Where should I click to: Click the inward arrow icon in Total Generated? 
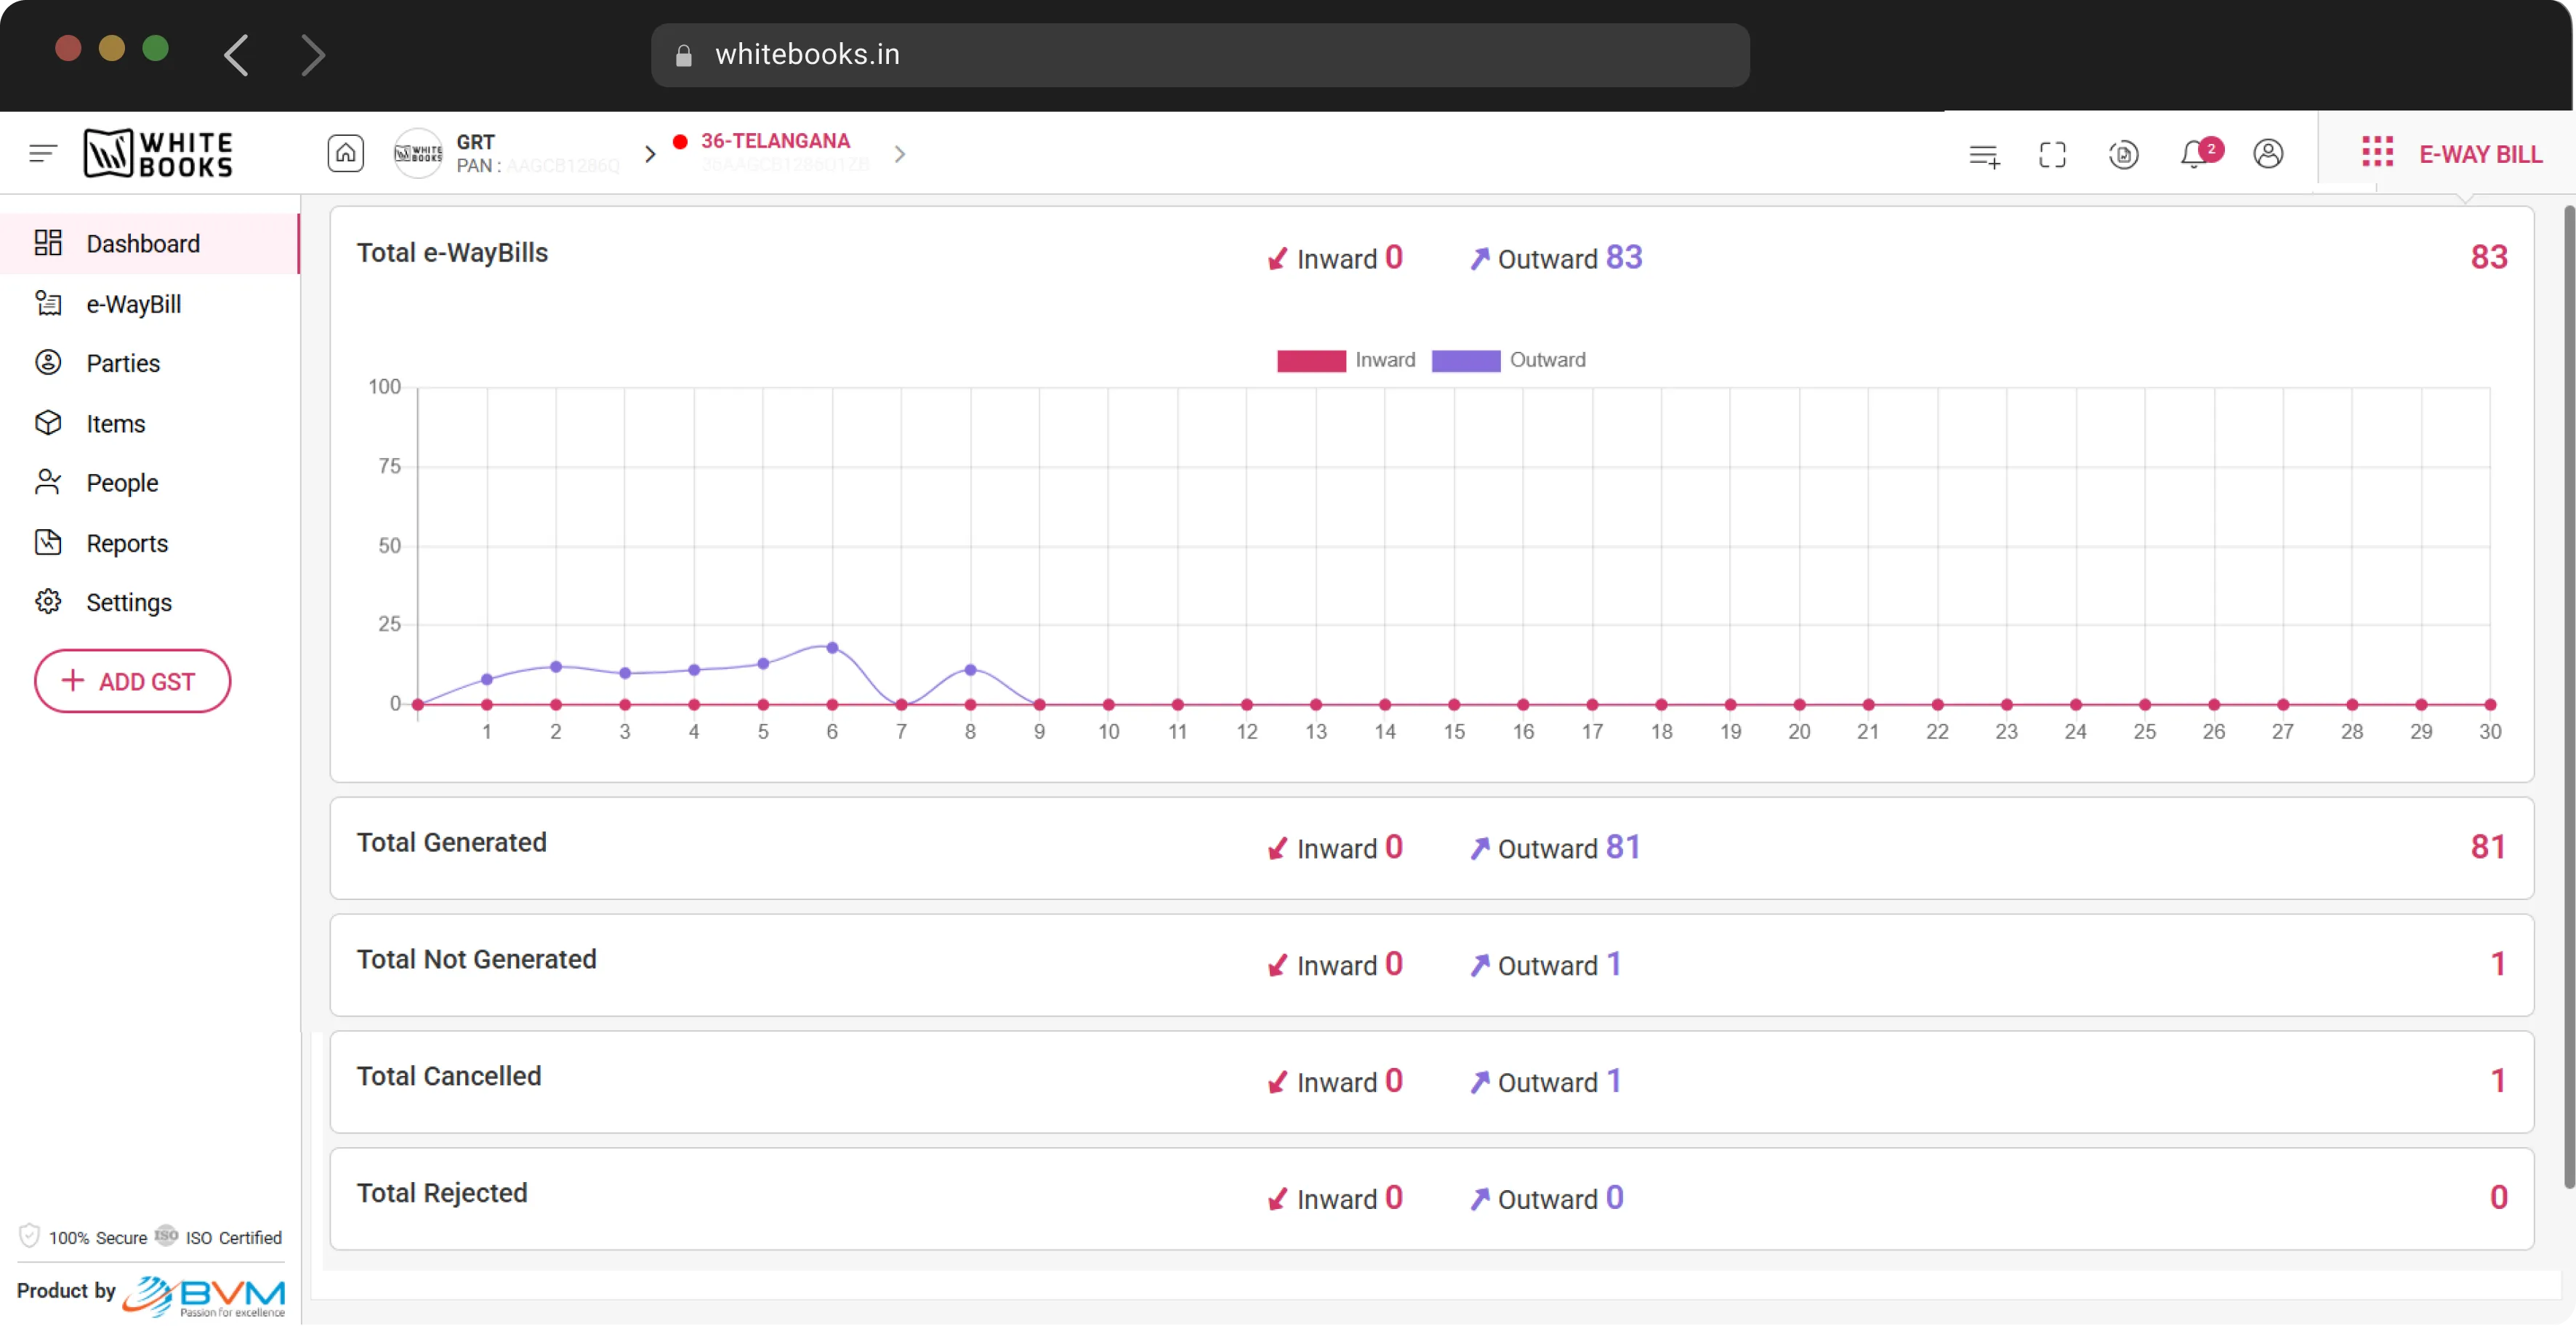pos(1277,849)
